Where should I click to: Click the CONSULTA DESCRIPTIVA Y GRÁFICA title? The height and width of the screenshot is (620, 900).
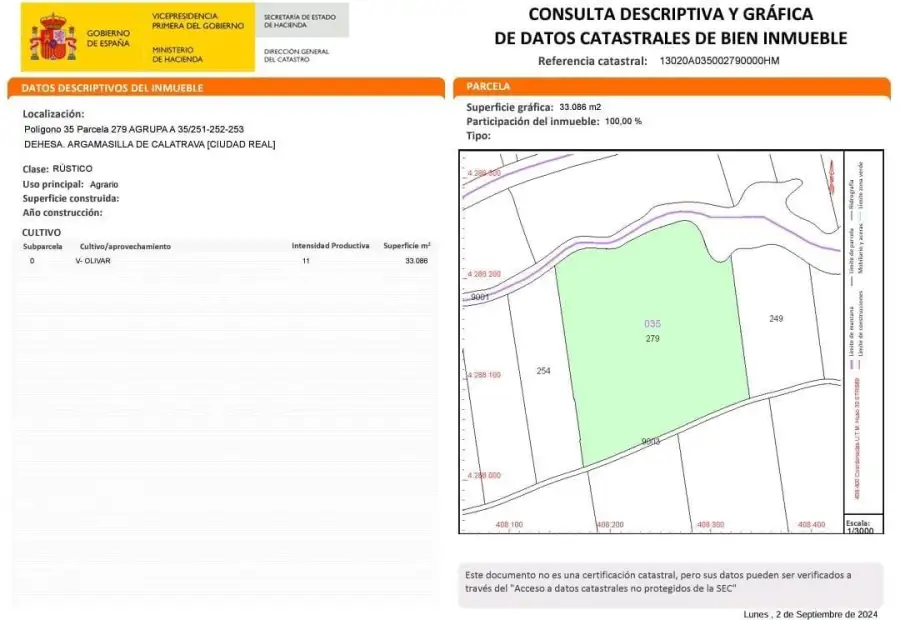click(671, 26)
